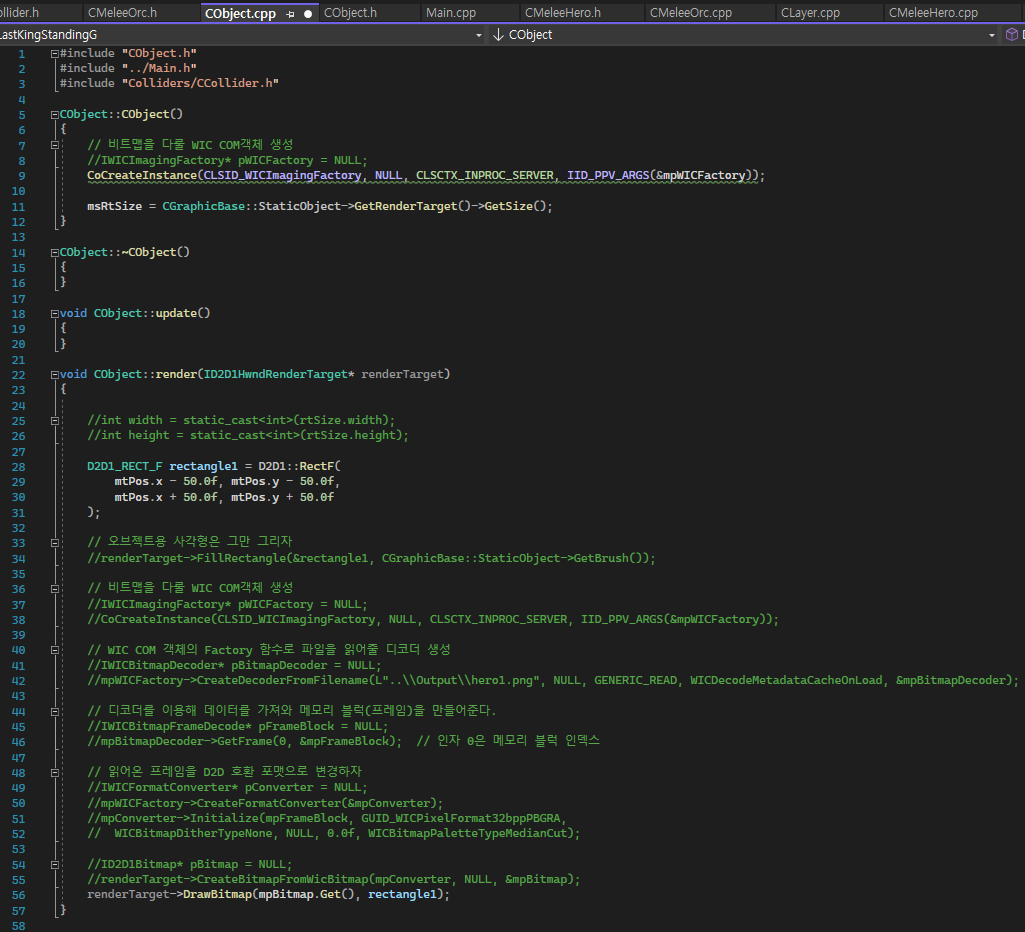Pin the CObject.cpp tab using the pin icon
This screenshot has height=932, width=1025.
click(290, 14)
